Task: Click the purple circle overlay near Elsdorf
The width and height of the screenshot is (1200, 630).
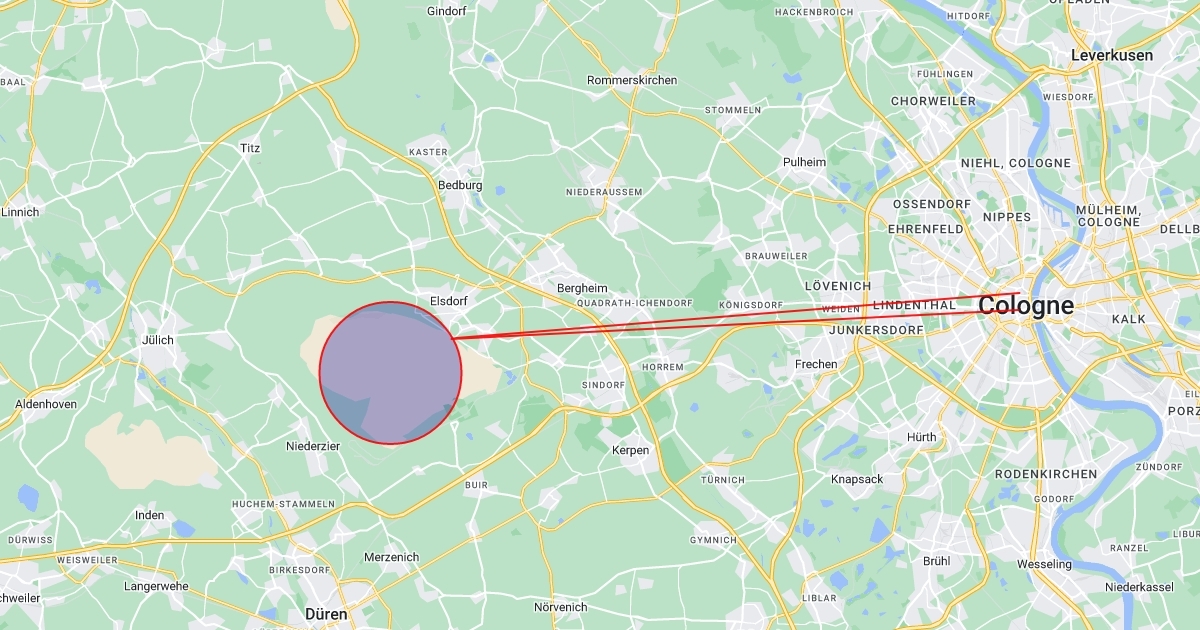Action: (390, 372)
